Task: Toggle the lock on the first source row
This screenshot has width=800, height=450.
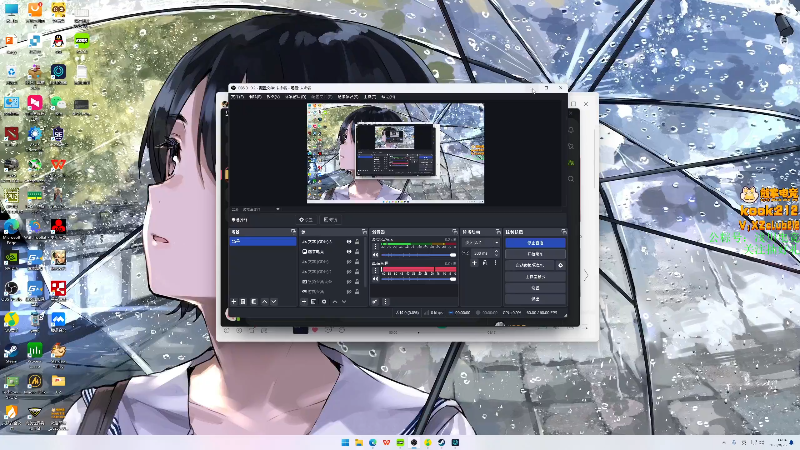Action: point(357,241)
